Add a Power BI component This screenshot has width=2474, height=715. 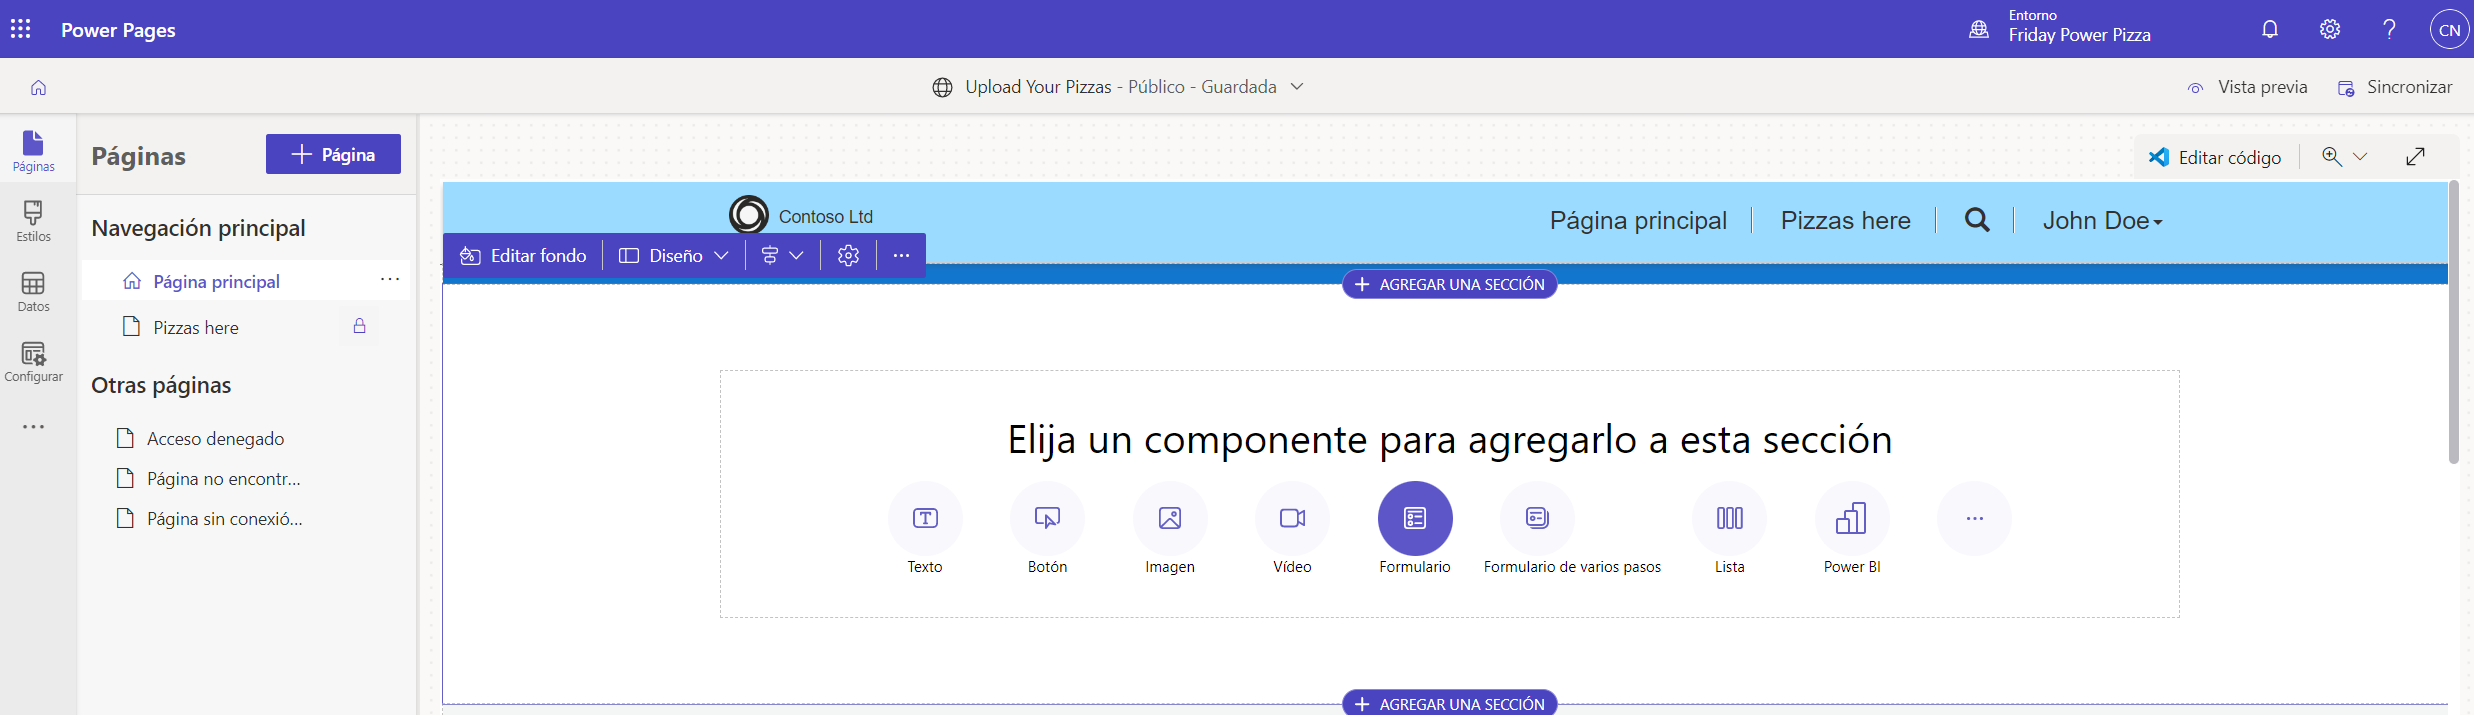click(x=1852, y=518)
